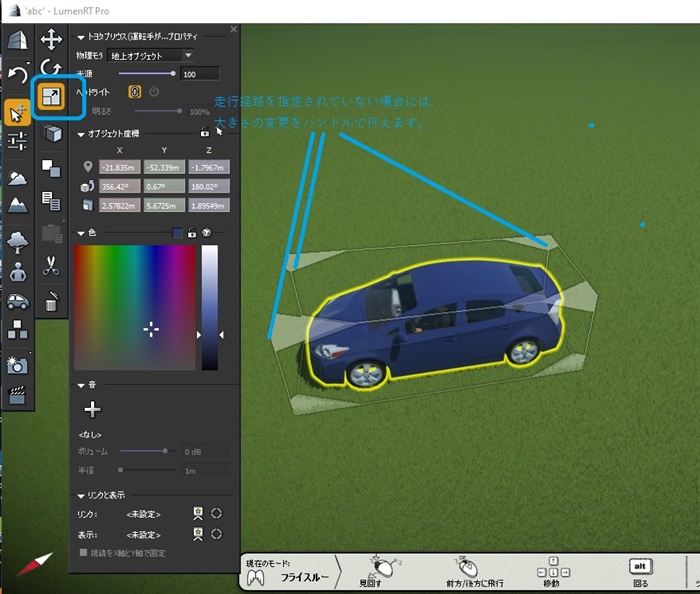
Task: Click the link bookmark star icon
Action: 198,513
